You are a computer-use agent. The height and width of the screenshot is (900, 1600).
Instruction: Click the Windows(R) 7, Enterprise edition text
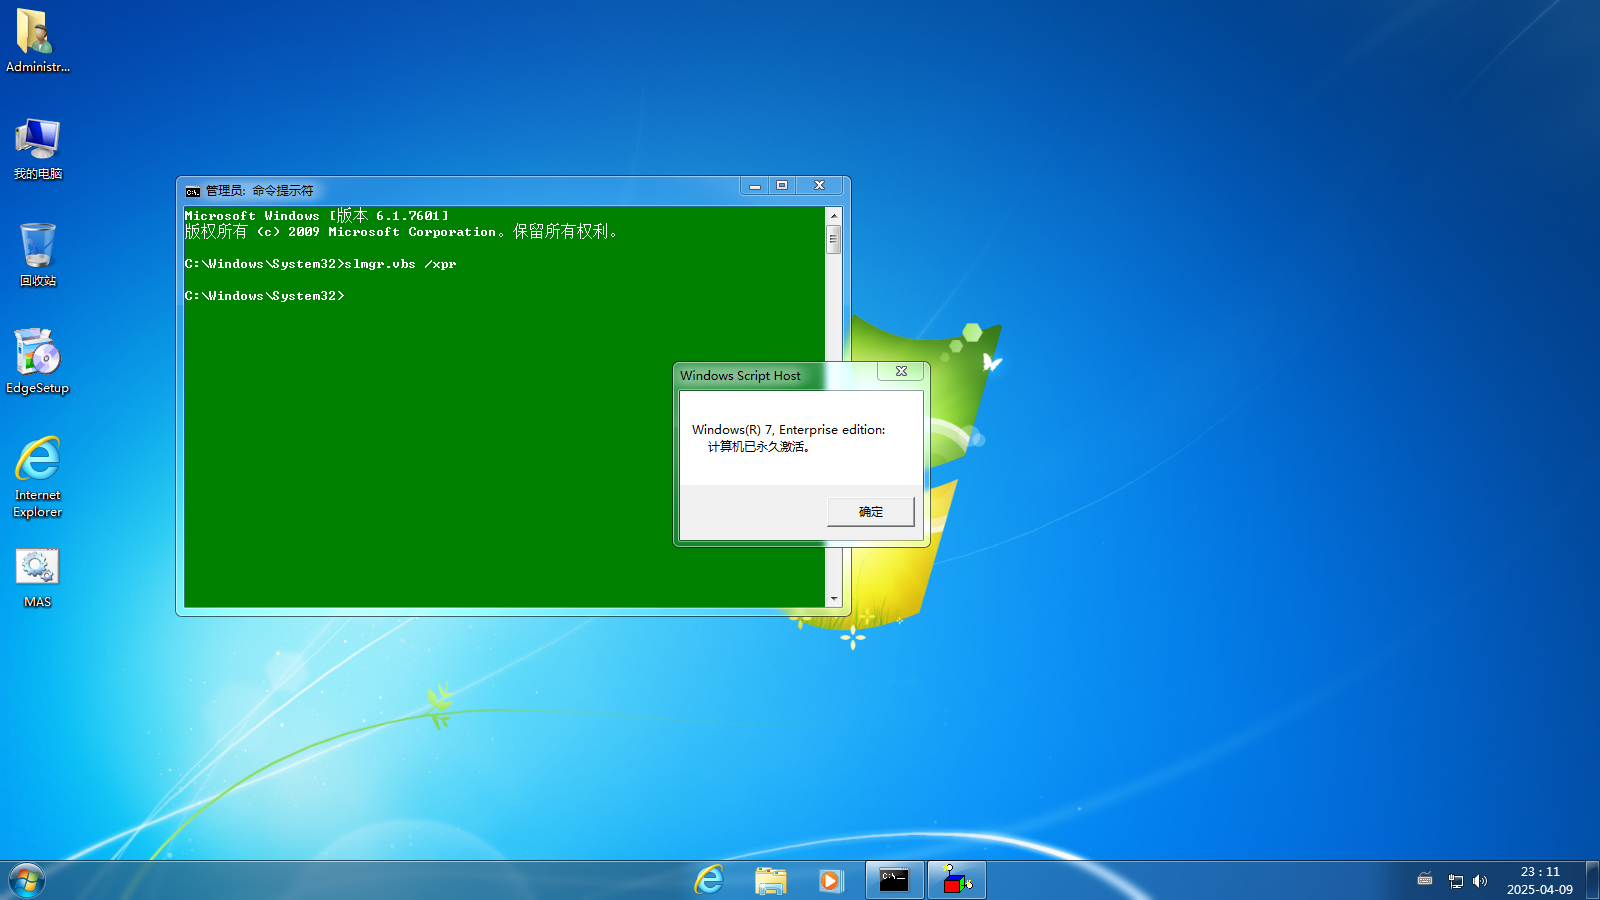[788, 430]
